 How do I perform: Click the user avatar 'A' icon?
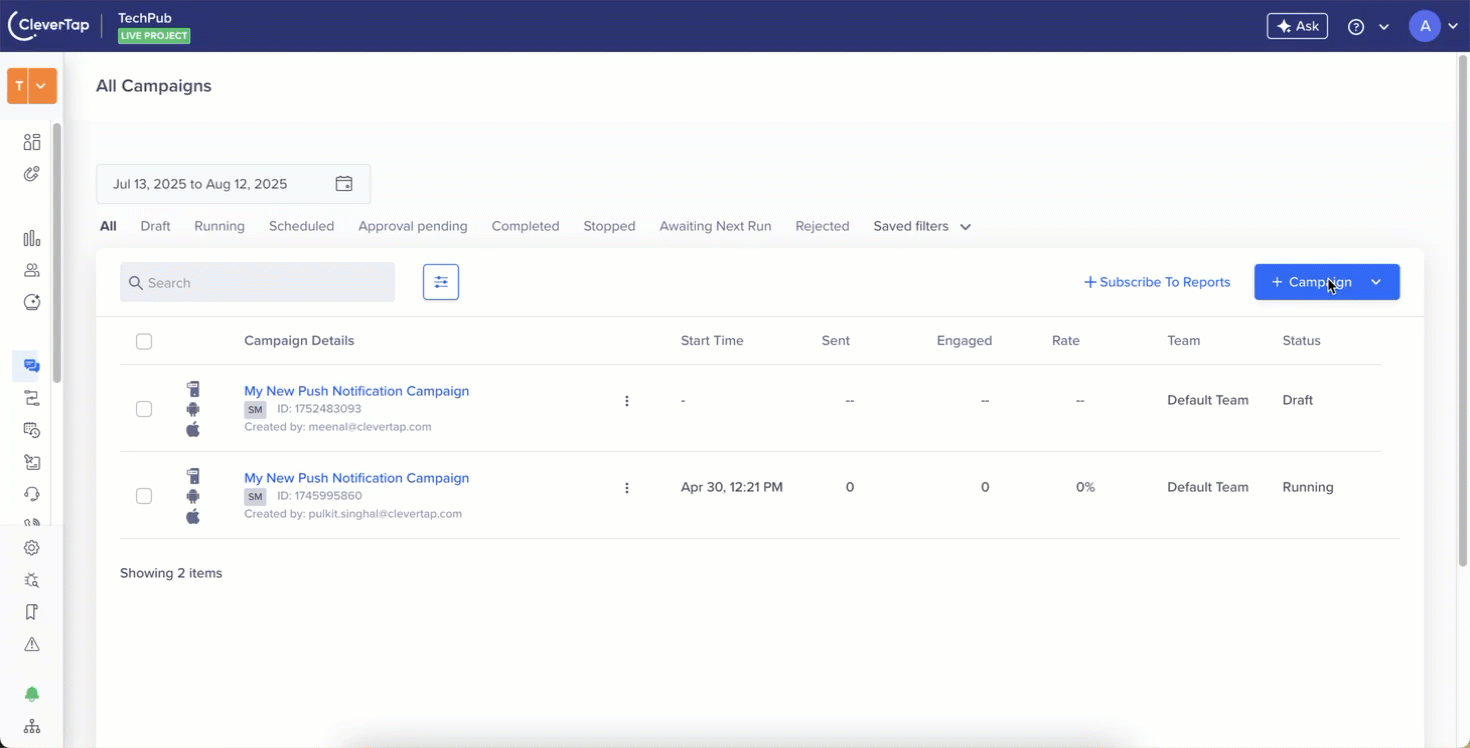pos(1425,27)
